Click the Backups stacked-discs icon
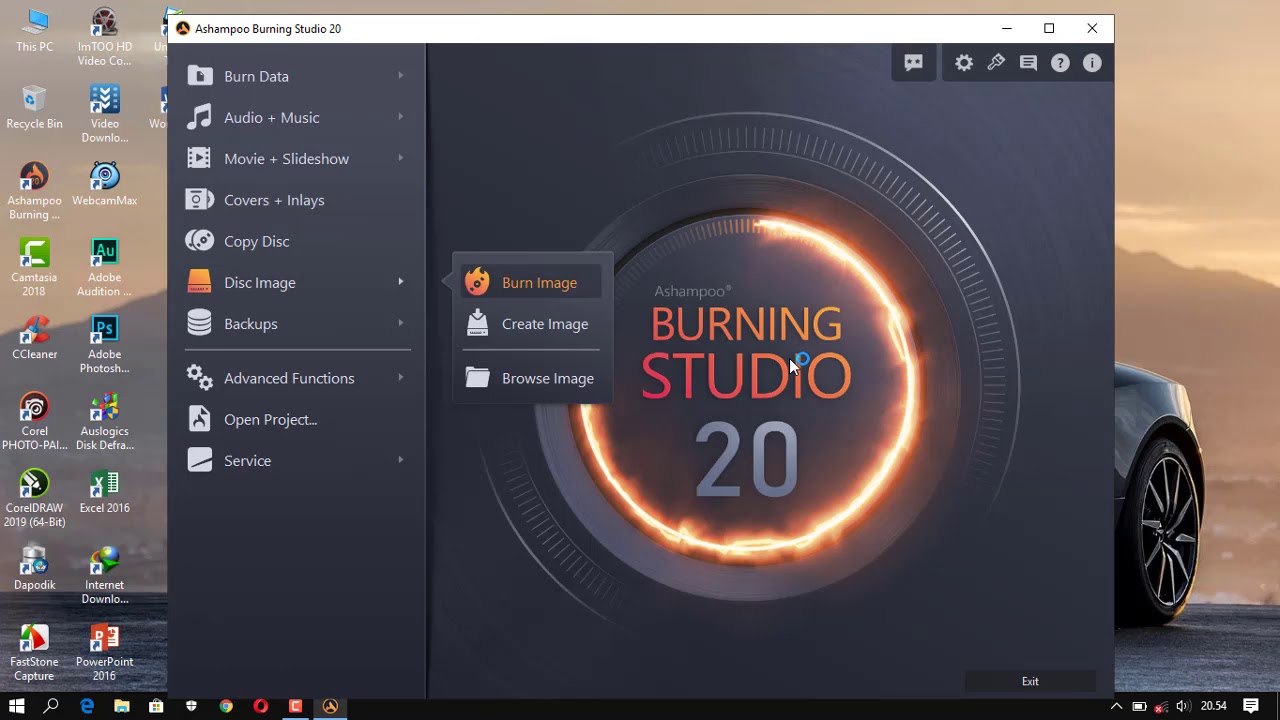The height and width of the screenshot is (720, 1280). pyautogui.click(x=200, y=323)
